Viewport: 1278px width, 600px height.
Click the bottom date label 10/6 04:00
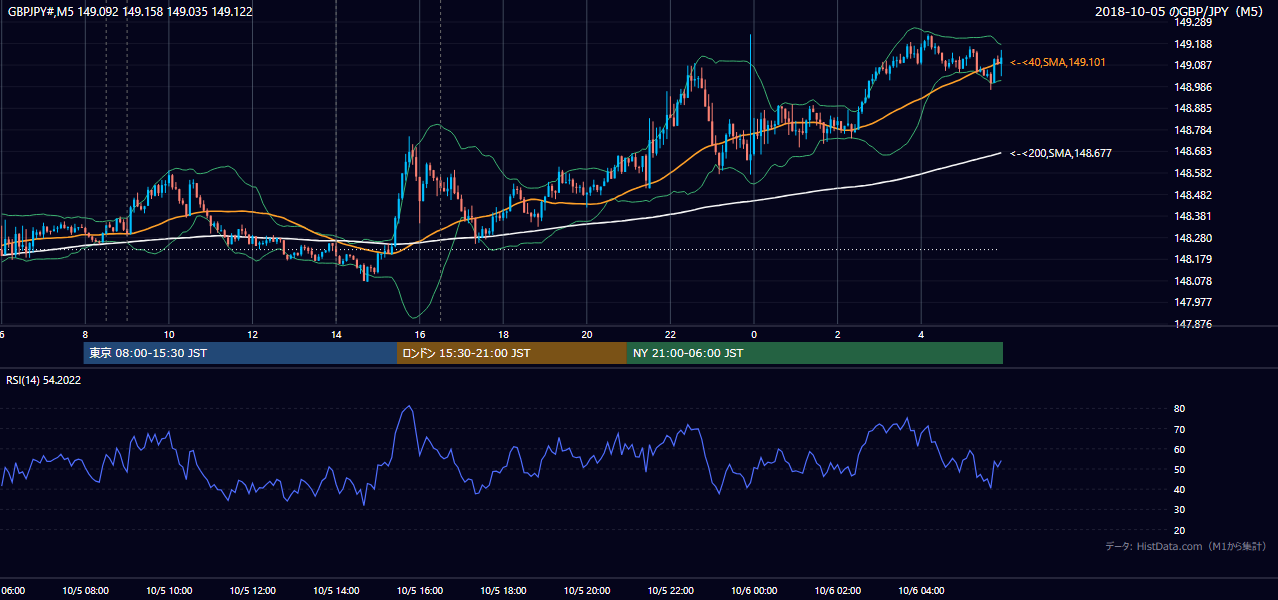tap(920, 590)
